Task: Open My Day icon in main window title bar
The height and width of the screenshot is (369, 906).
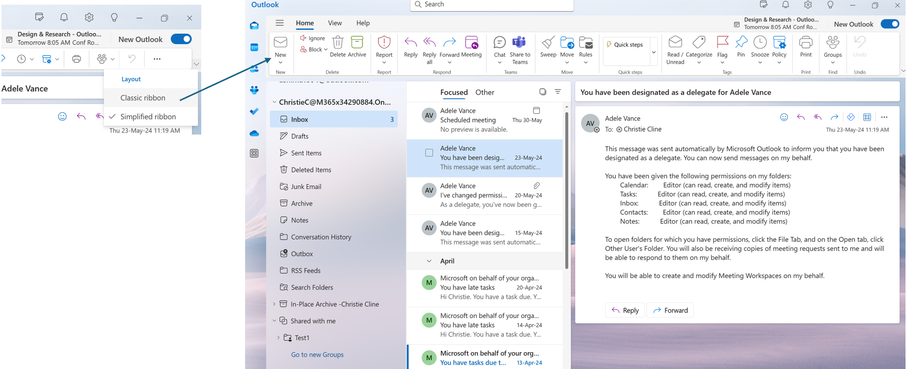Action: pos(763,5)
